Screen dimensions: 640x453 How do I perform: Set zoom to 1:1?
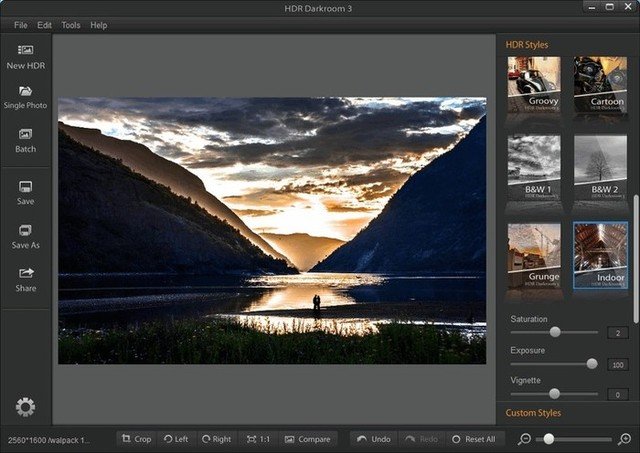[x=258, y=439]
